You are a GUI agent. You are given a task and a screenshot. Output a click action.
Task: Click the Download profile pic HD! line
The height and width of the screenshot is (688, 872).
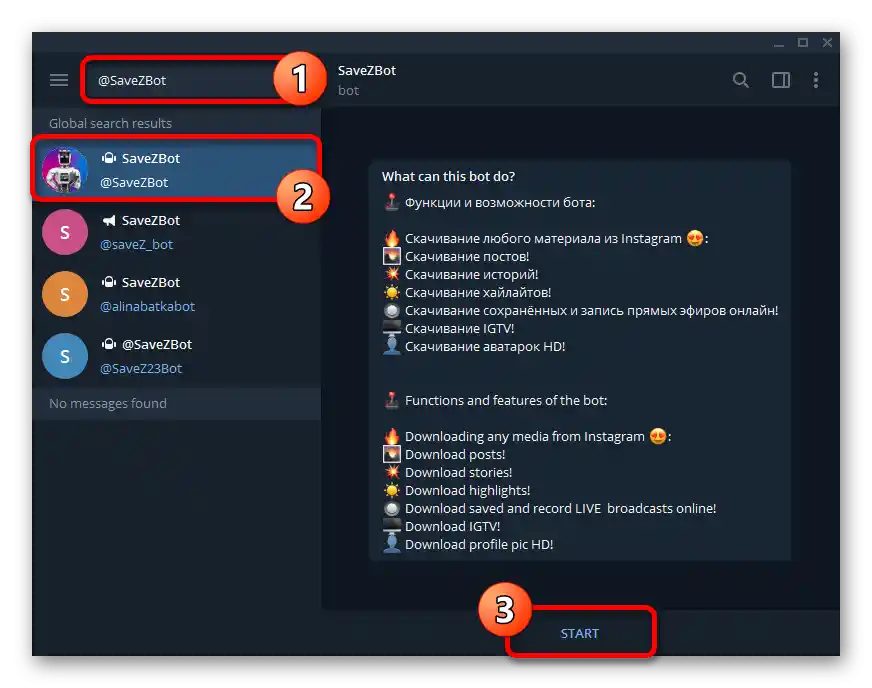(x=479, y=545)
